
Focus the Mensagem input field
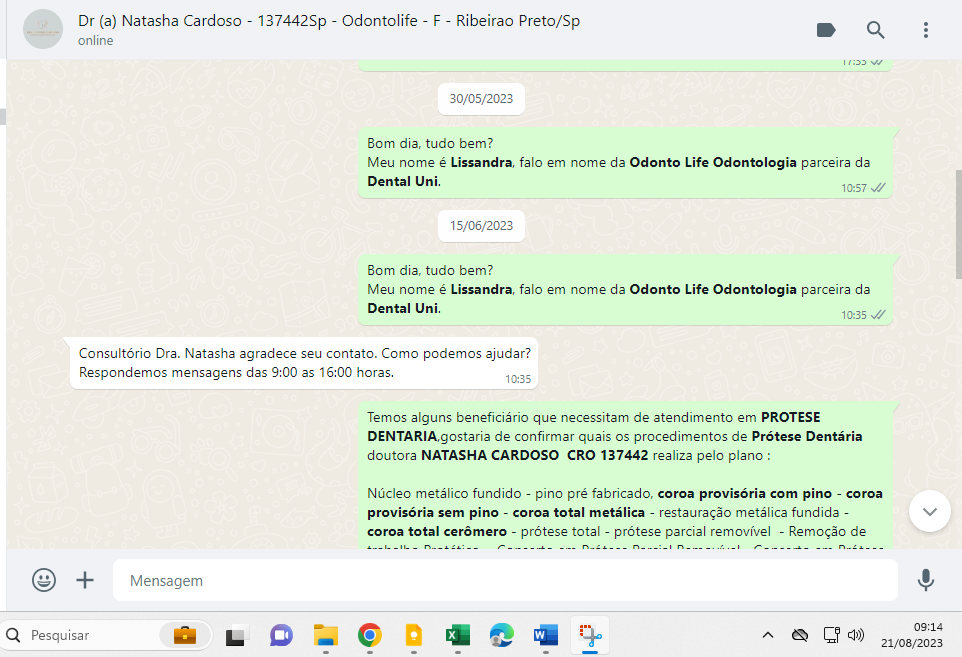(x=505, y=580)
